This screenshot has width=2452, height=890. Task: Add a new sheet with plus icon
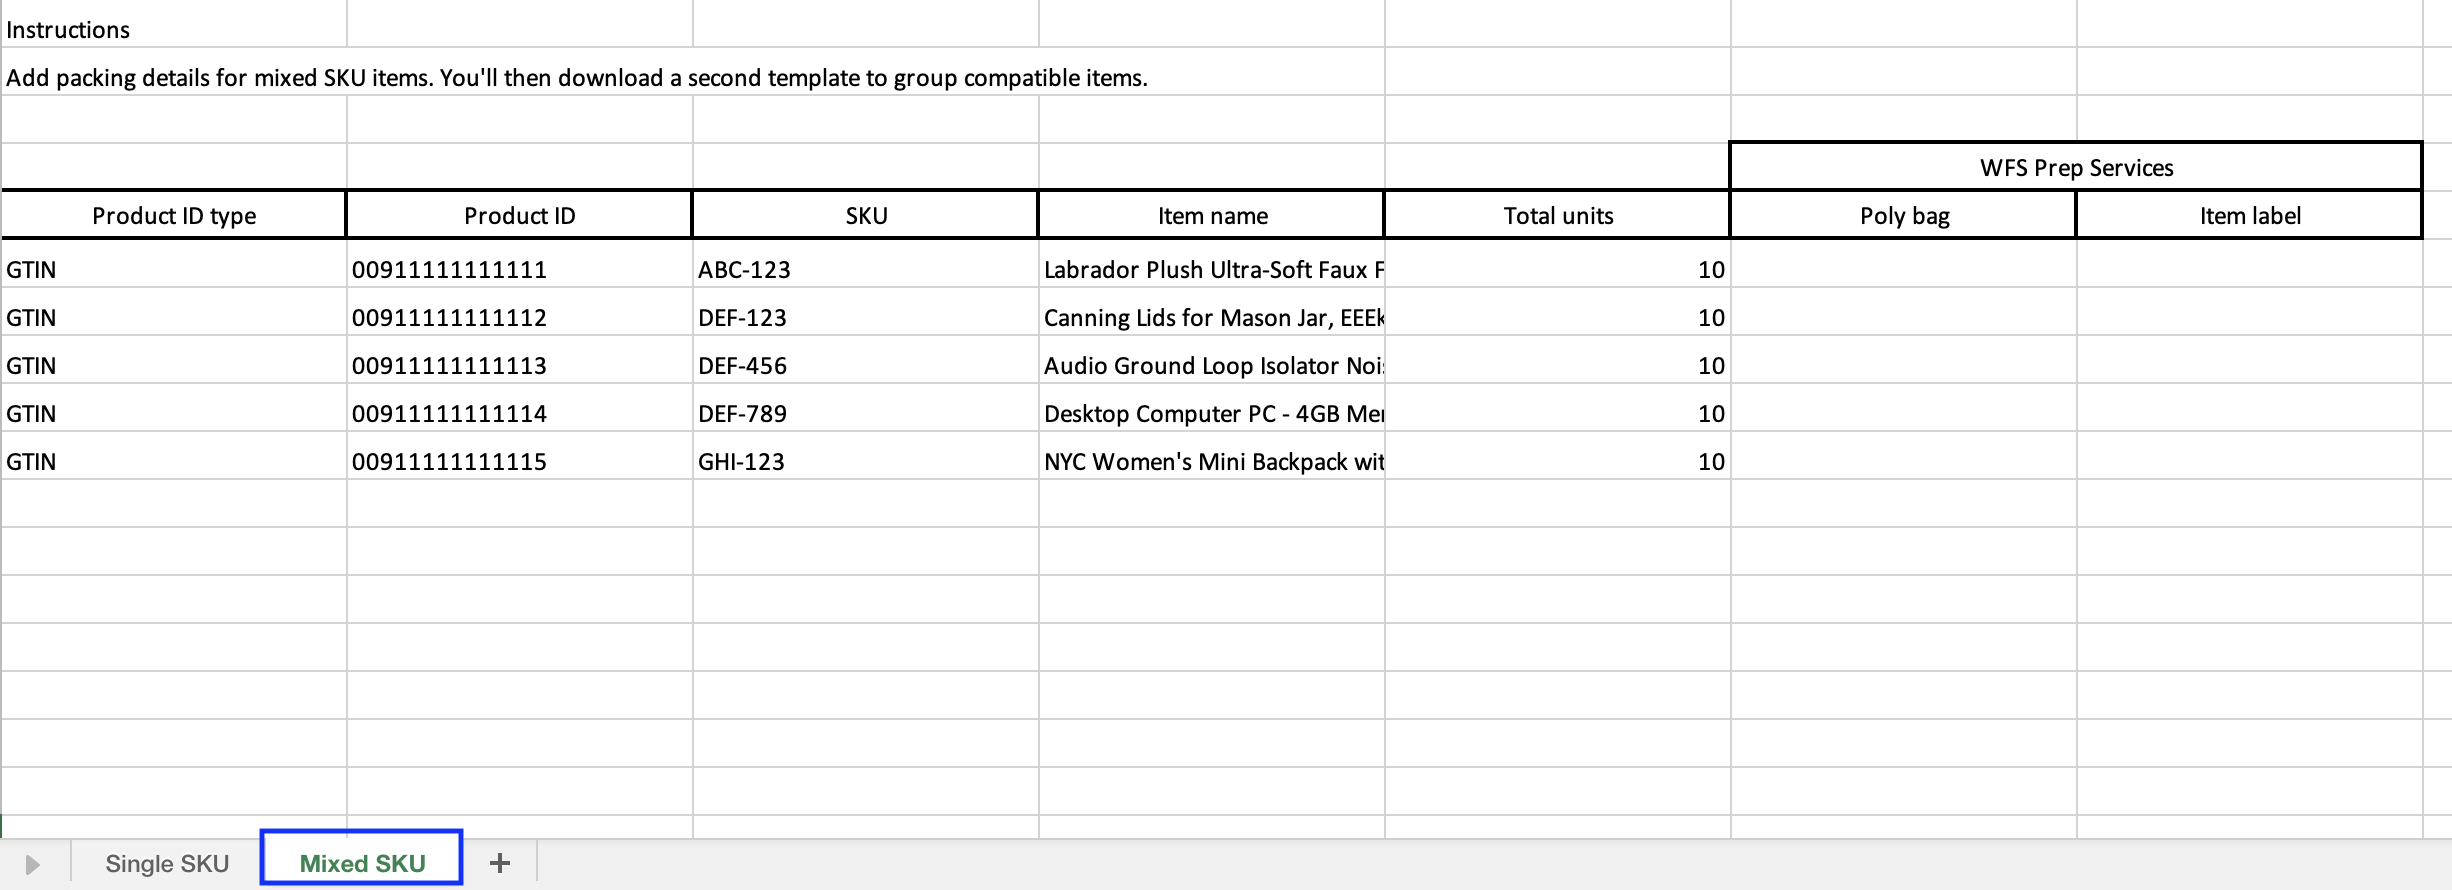500,863
